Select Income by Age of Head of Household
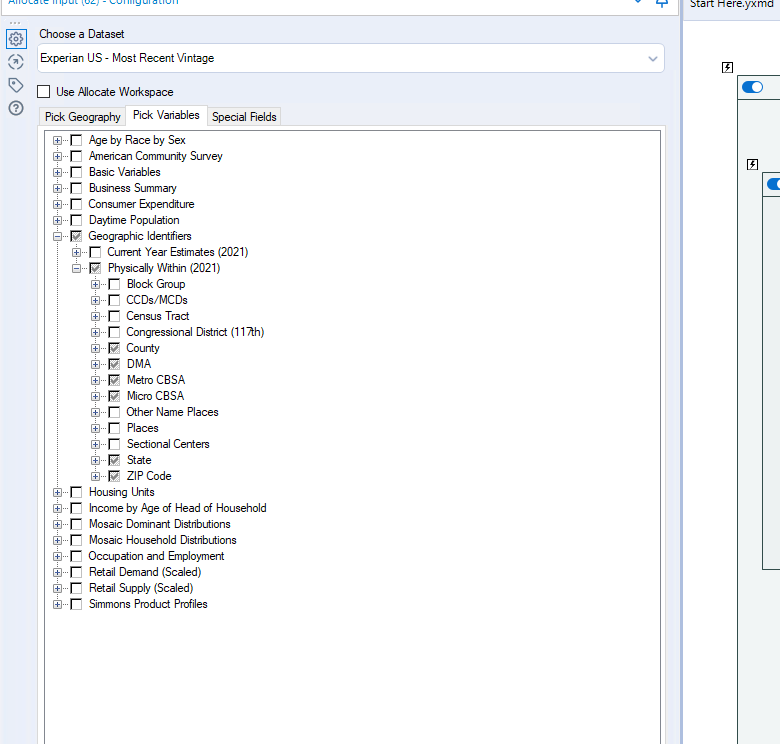This screenshot has width=780, height=744. pyautogui.click(x=178, y=508)
